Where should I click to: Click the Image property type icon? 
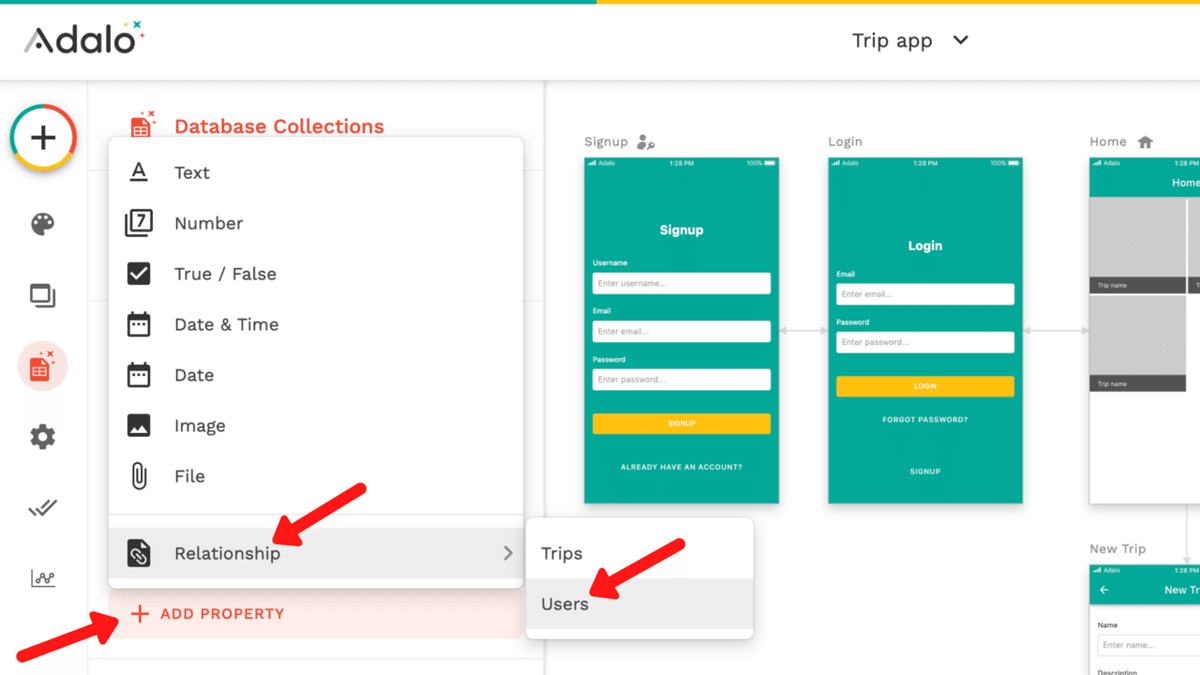(x=139, y=426)
